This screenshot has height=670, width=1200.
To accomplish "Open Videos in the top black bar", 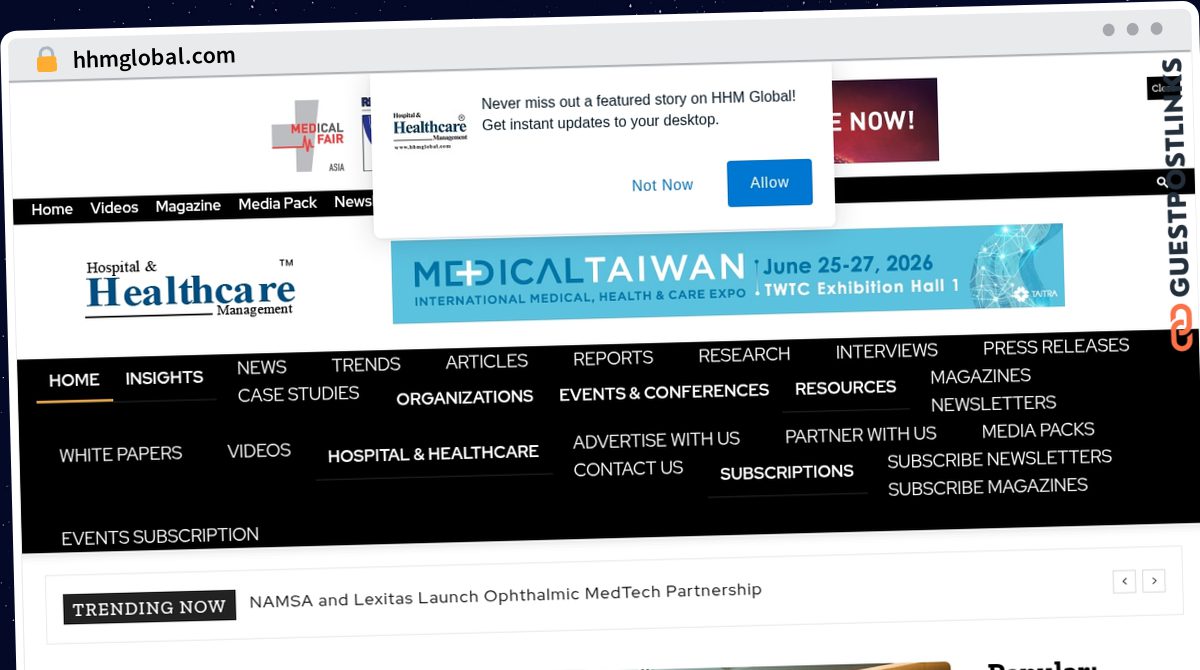I will click(114, 208).
